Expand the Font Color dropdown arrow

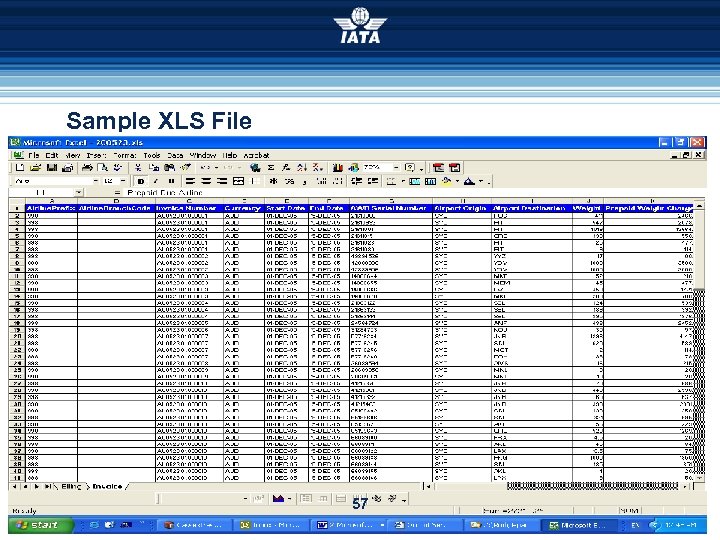point(481,181)
